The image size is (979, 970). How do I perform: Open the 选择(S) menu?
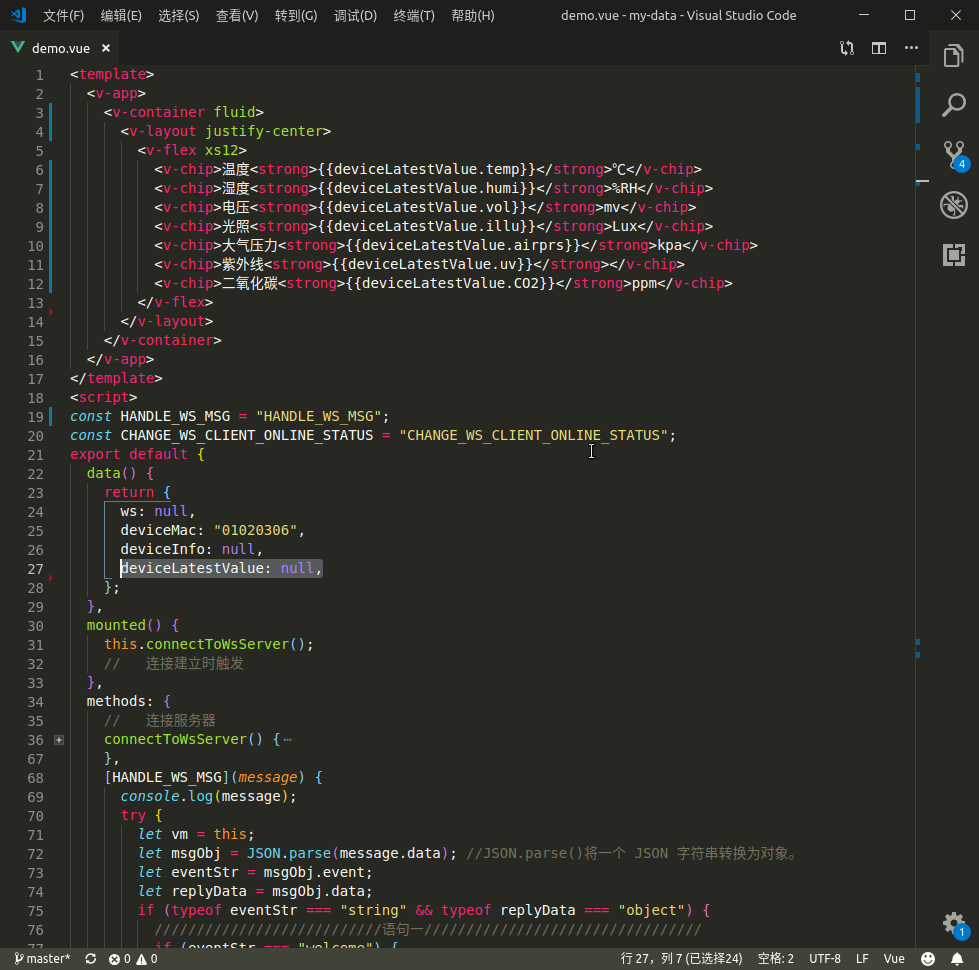pos(179,16)
